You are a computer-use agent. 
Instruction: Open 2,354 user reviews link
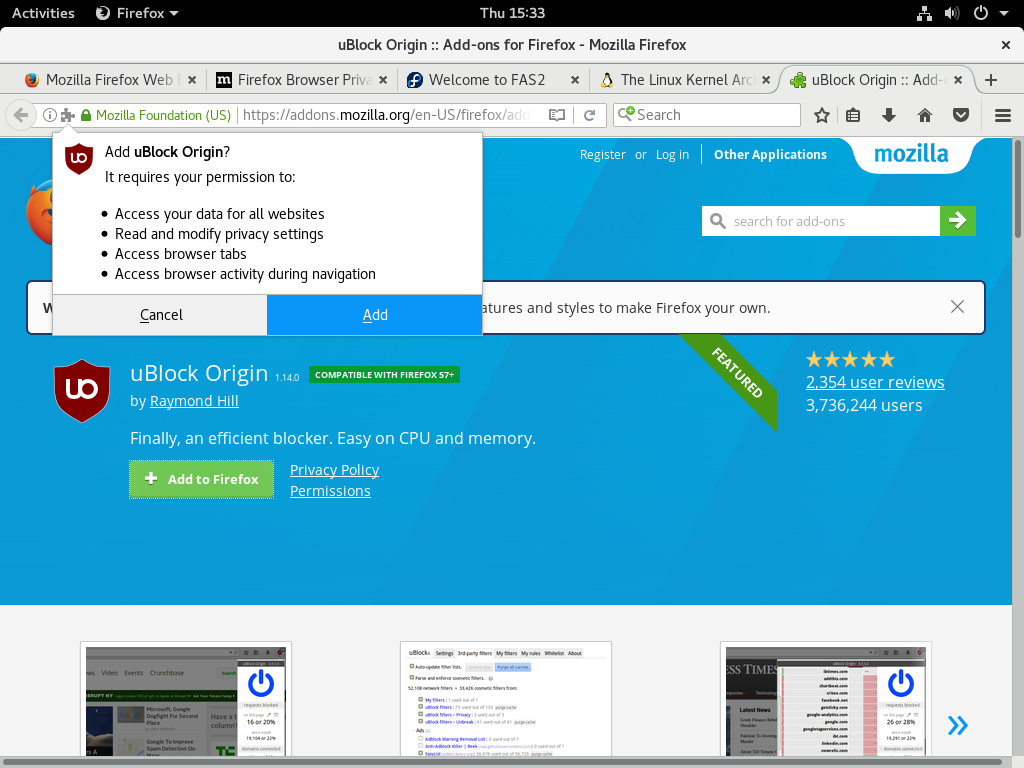click(874, 382)
